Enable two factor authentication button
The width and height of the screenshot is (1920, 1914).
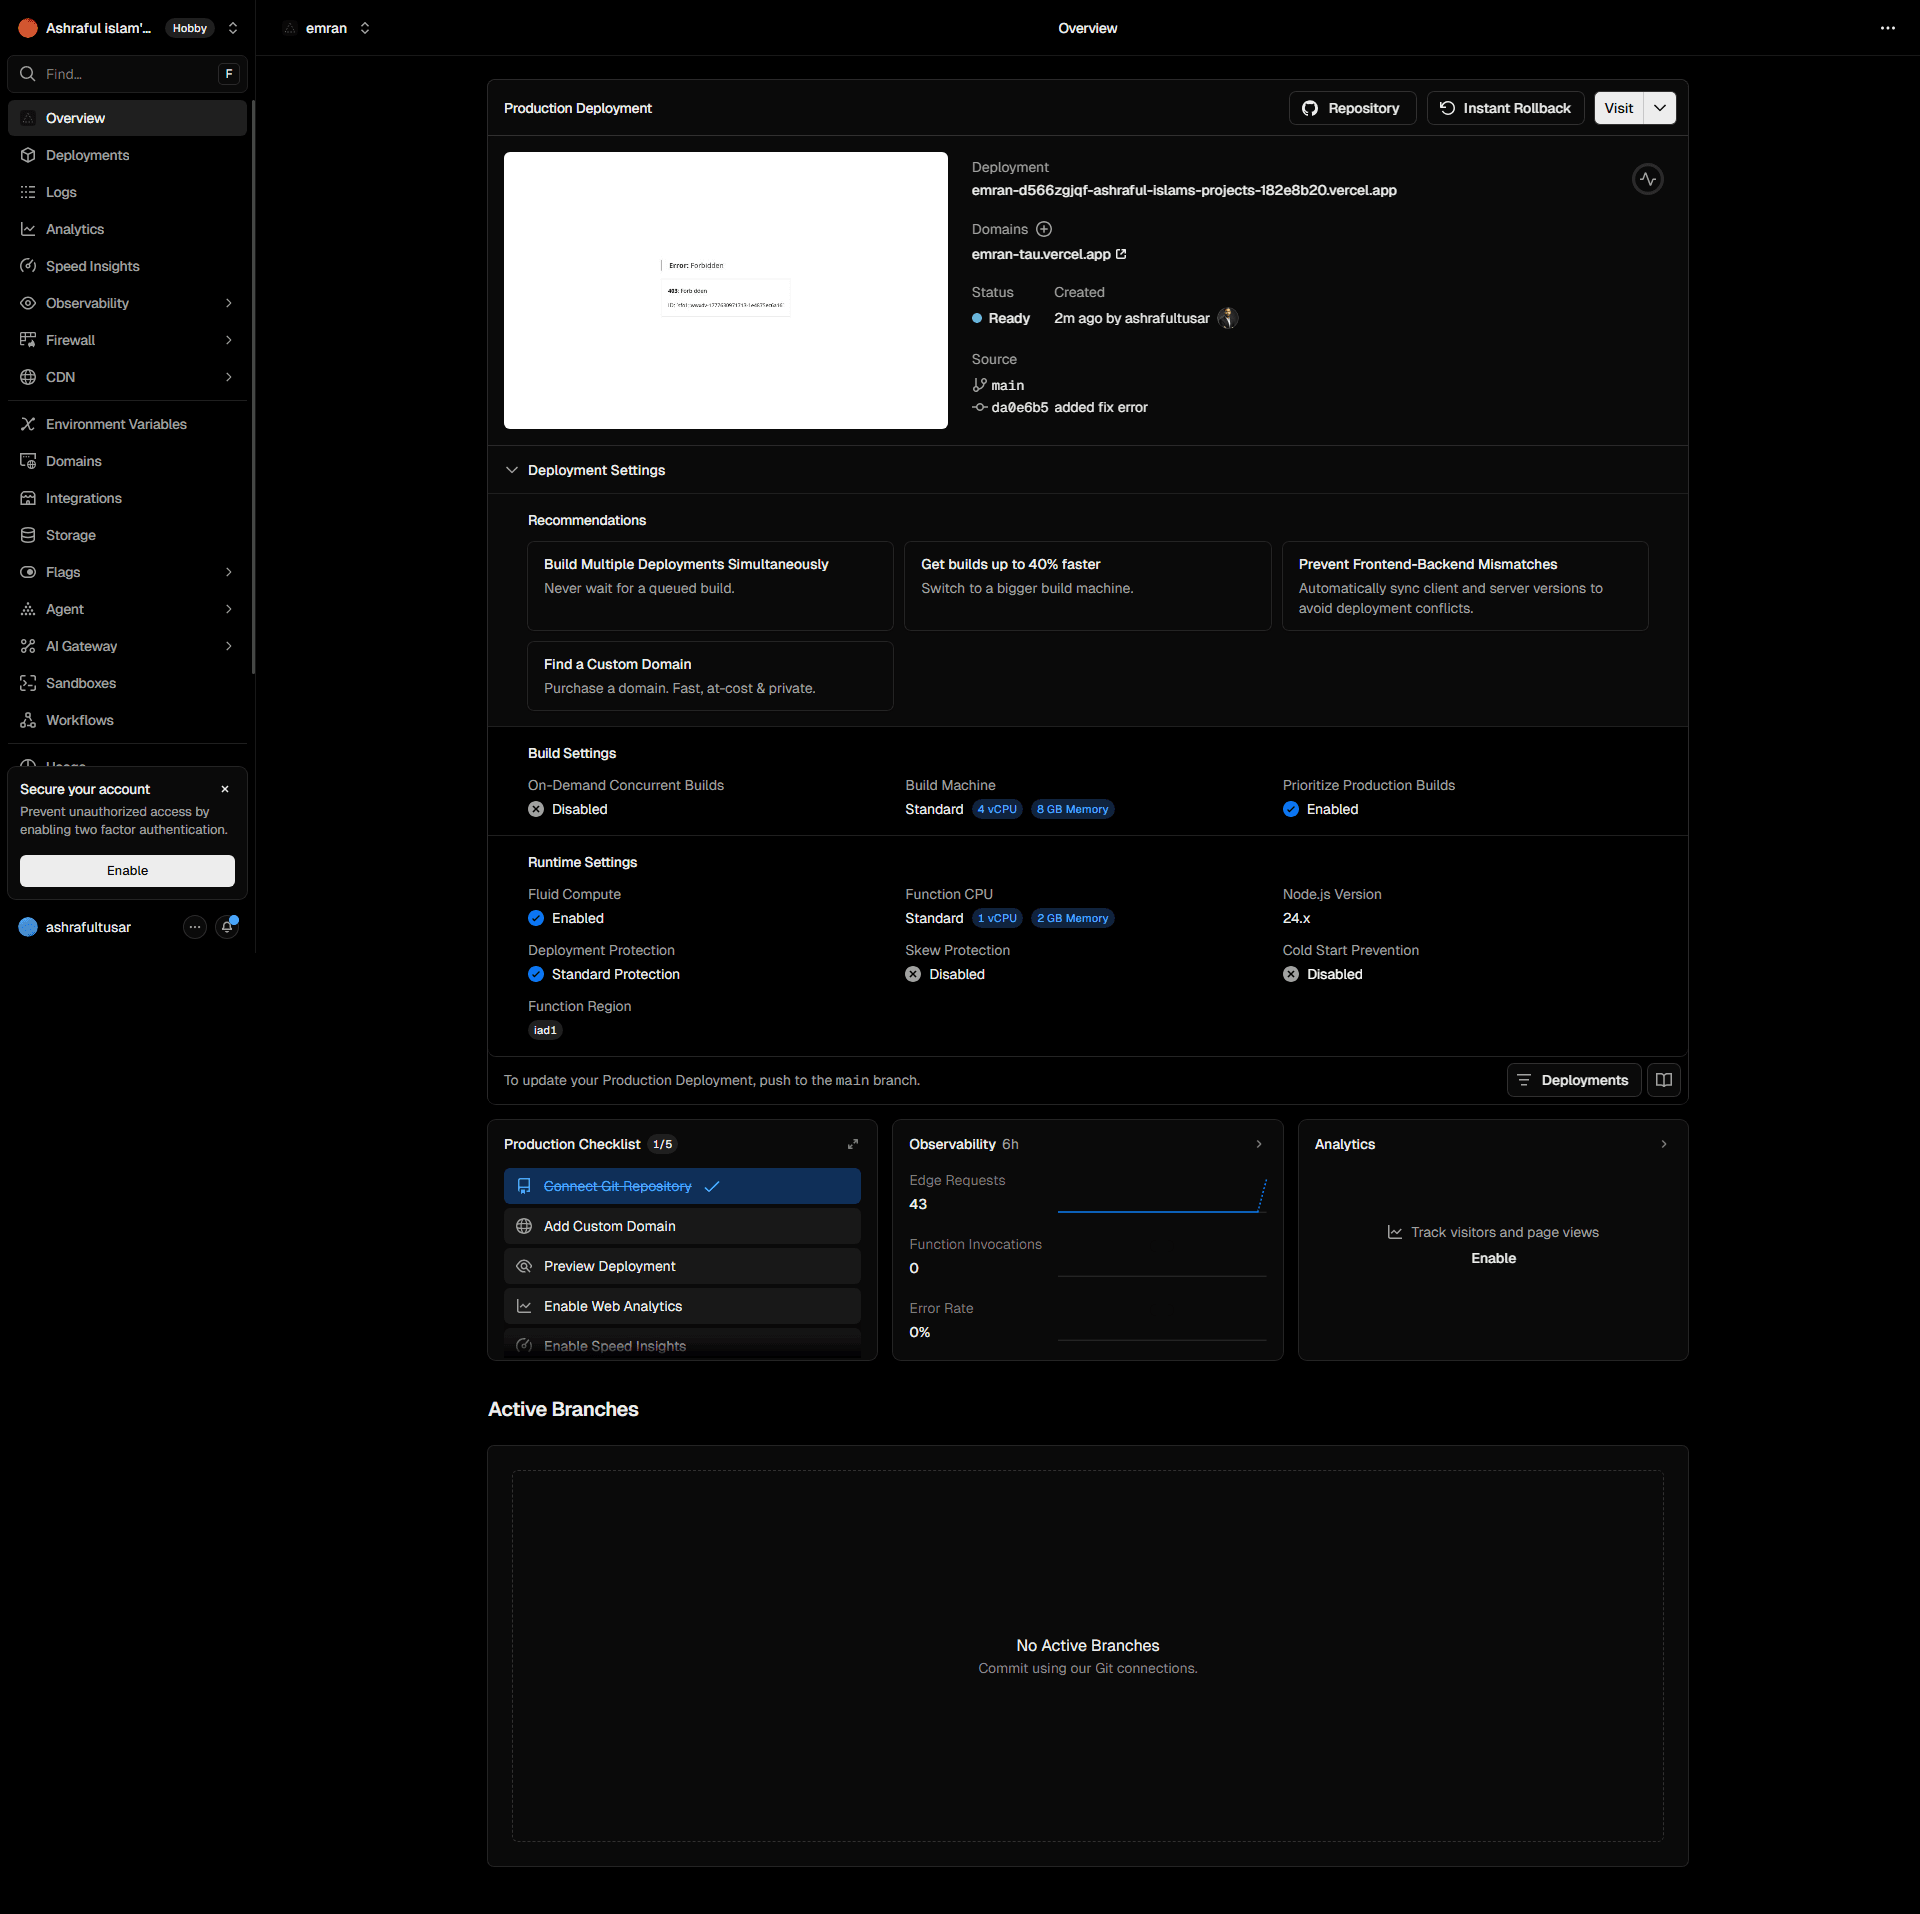(x=127, y=870)
